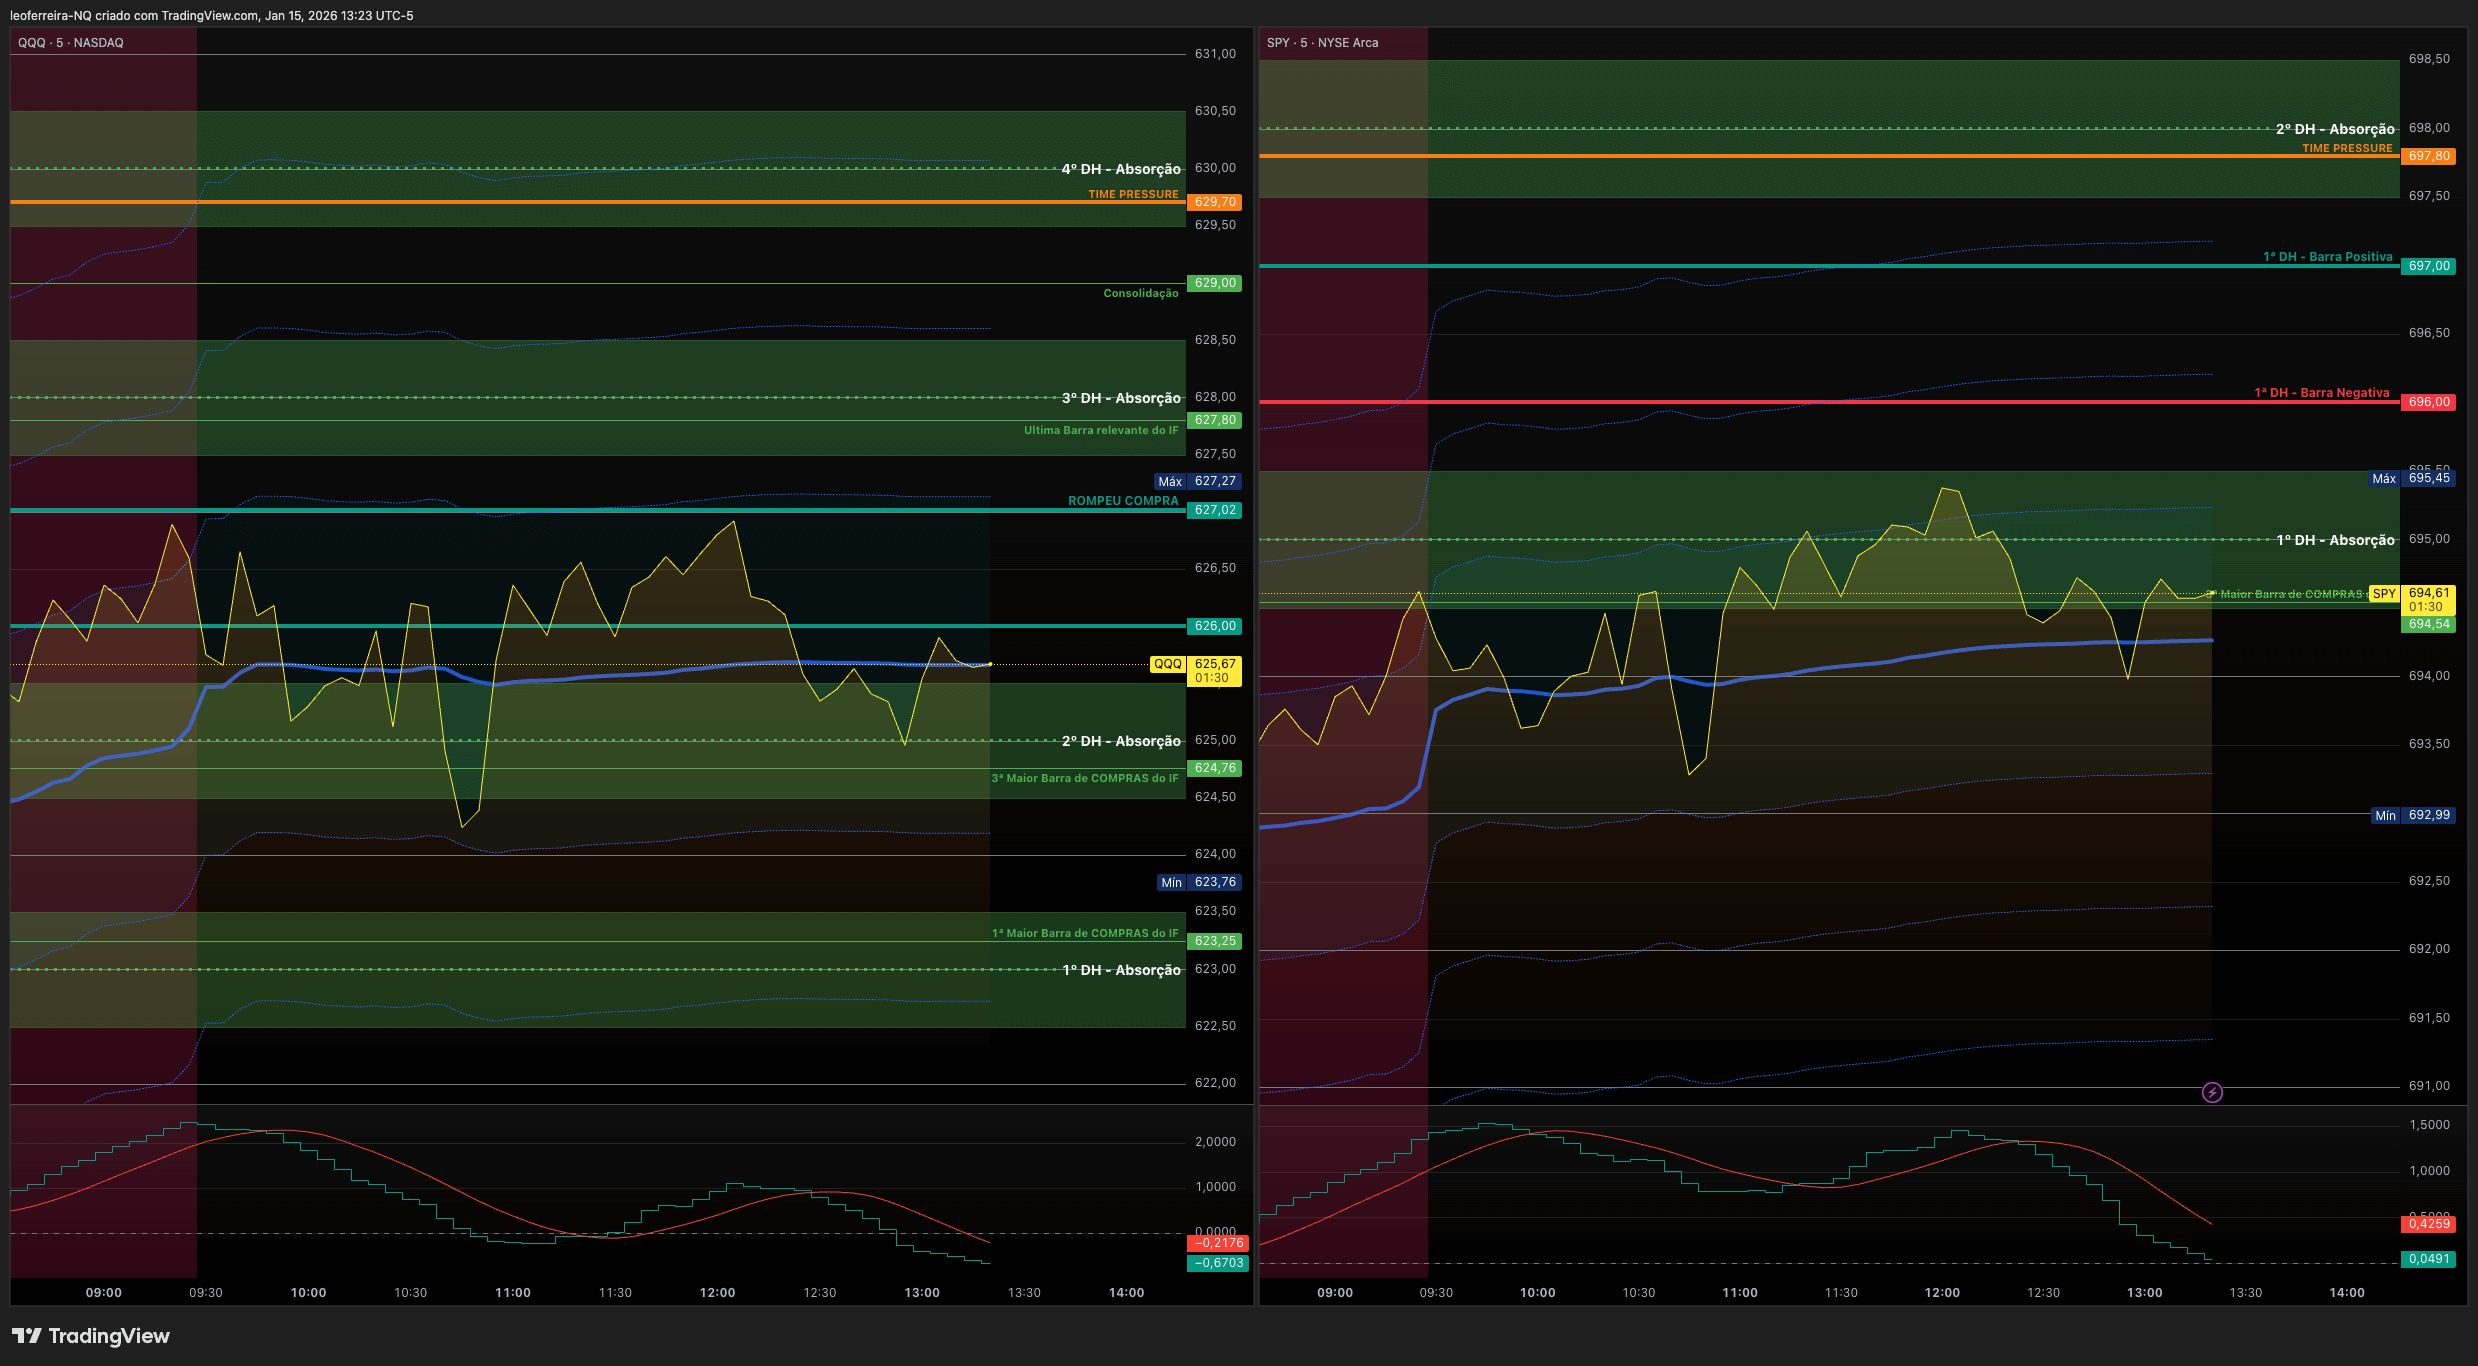This screenshot has width=2478, height=1366.
Task: Click the 1,5000 indicator scale value on SPY
Action: click(x=2429, y=1125)
